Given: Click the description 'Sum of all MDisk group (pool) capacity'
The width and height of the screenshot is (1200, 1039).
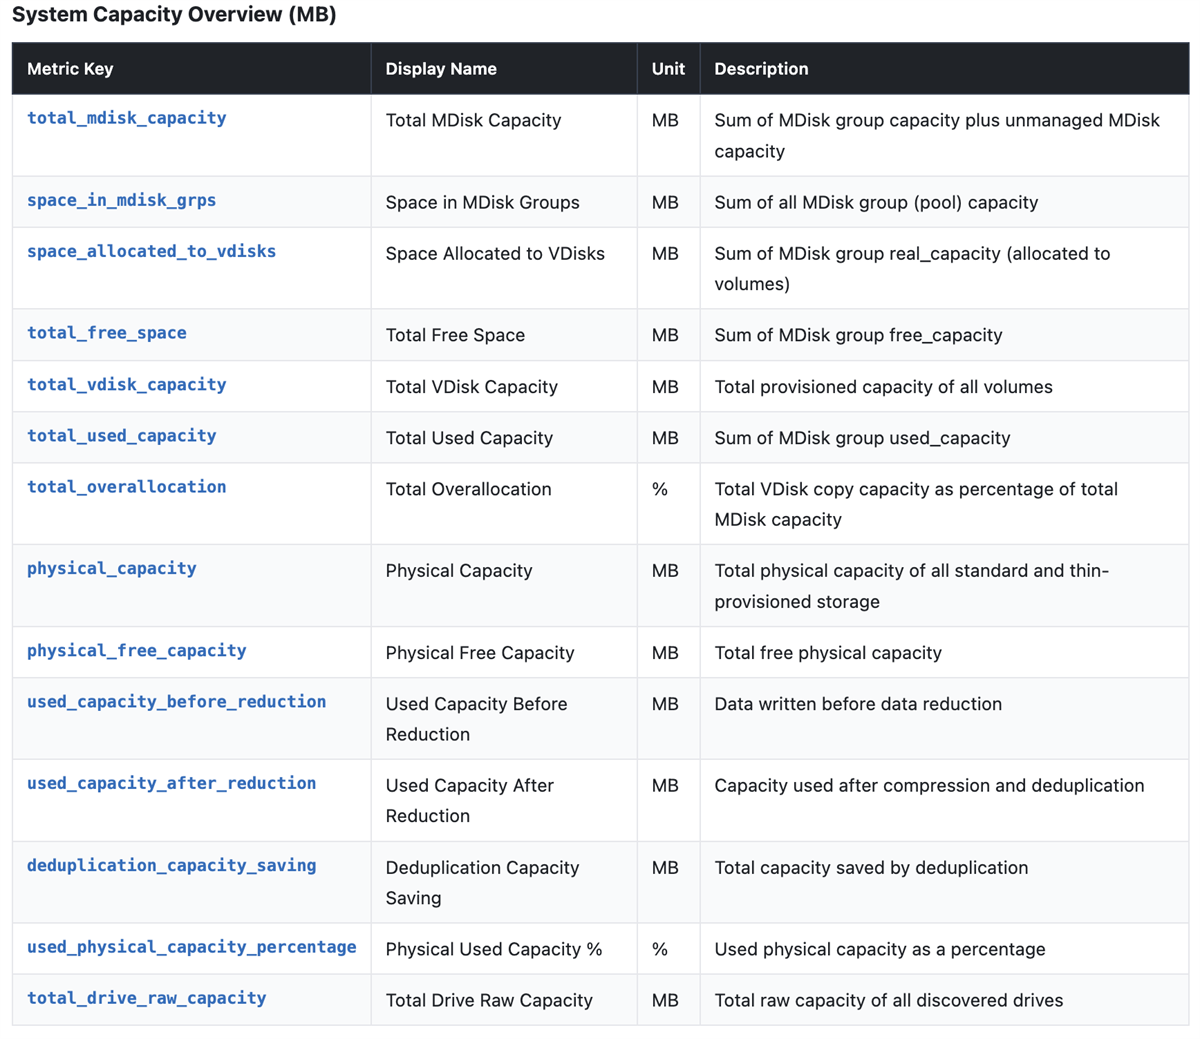Looking at the screenshot, I should tap(876, 202).
